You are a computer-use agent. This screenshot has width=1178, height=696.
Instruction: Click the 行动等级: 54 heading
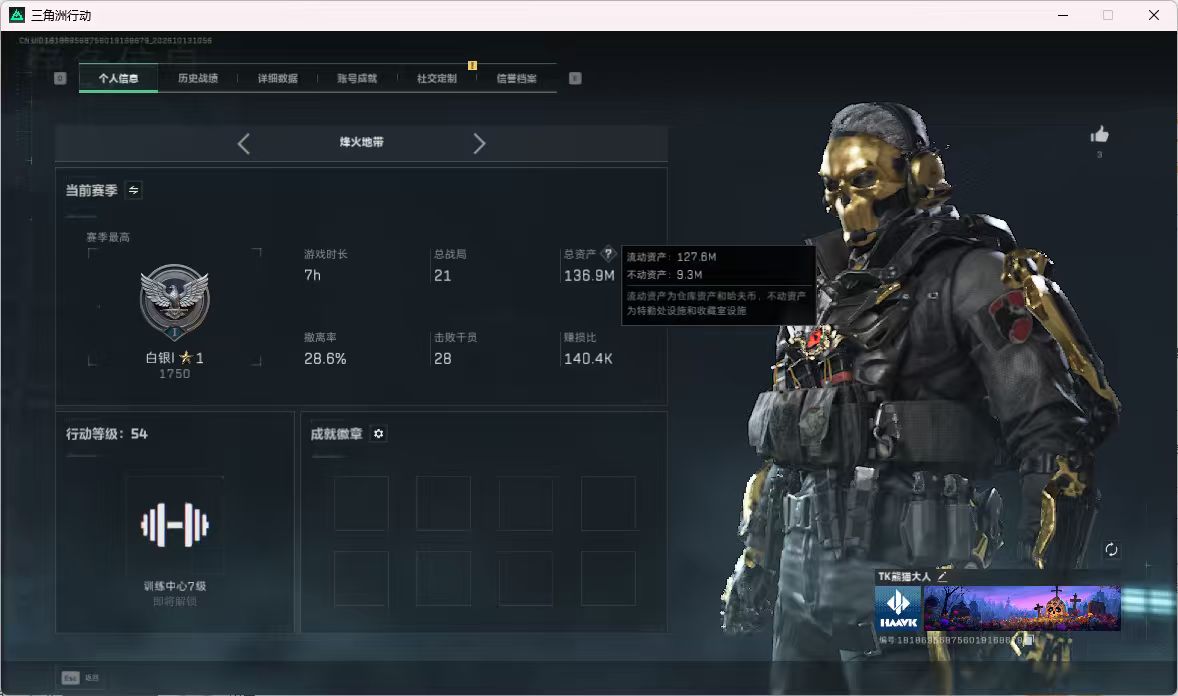pyautogui.click(x=107, y=434)
